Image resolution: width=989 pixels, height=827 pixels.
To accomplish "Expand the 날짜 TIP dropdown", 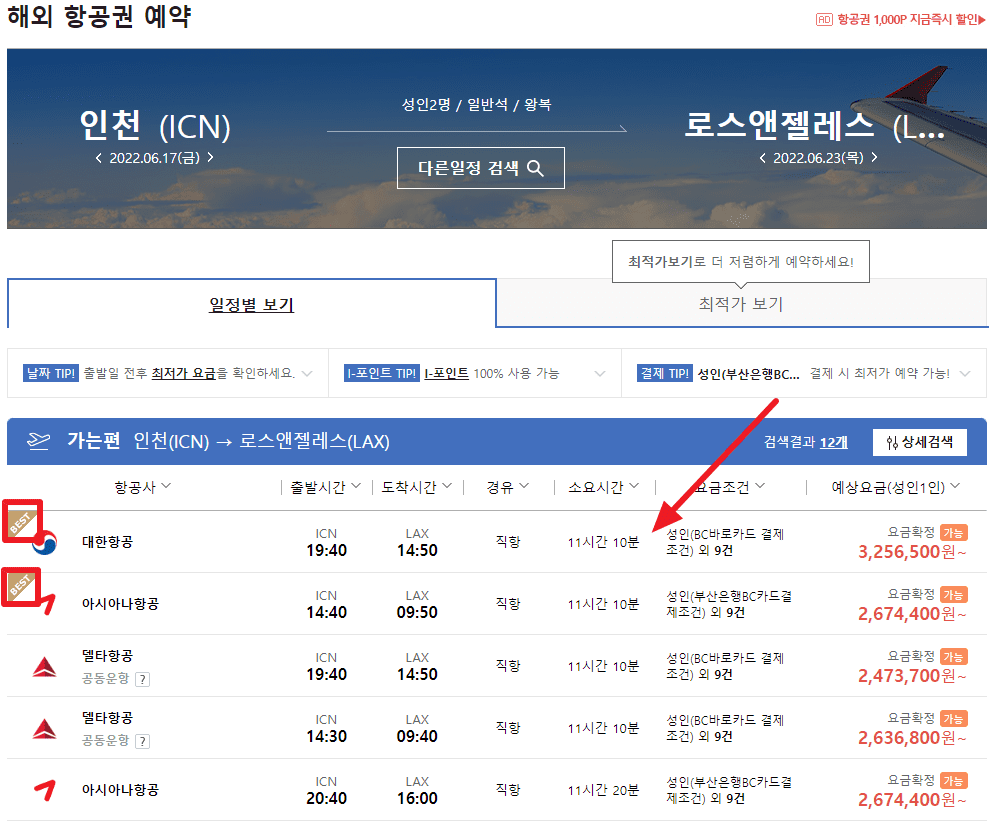I will [307, 373].
